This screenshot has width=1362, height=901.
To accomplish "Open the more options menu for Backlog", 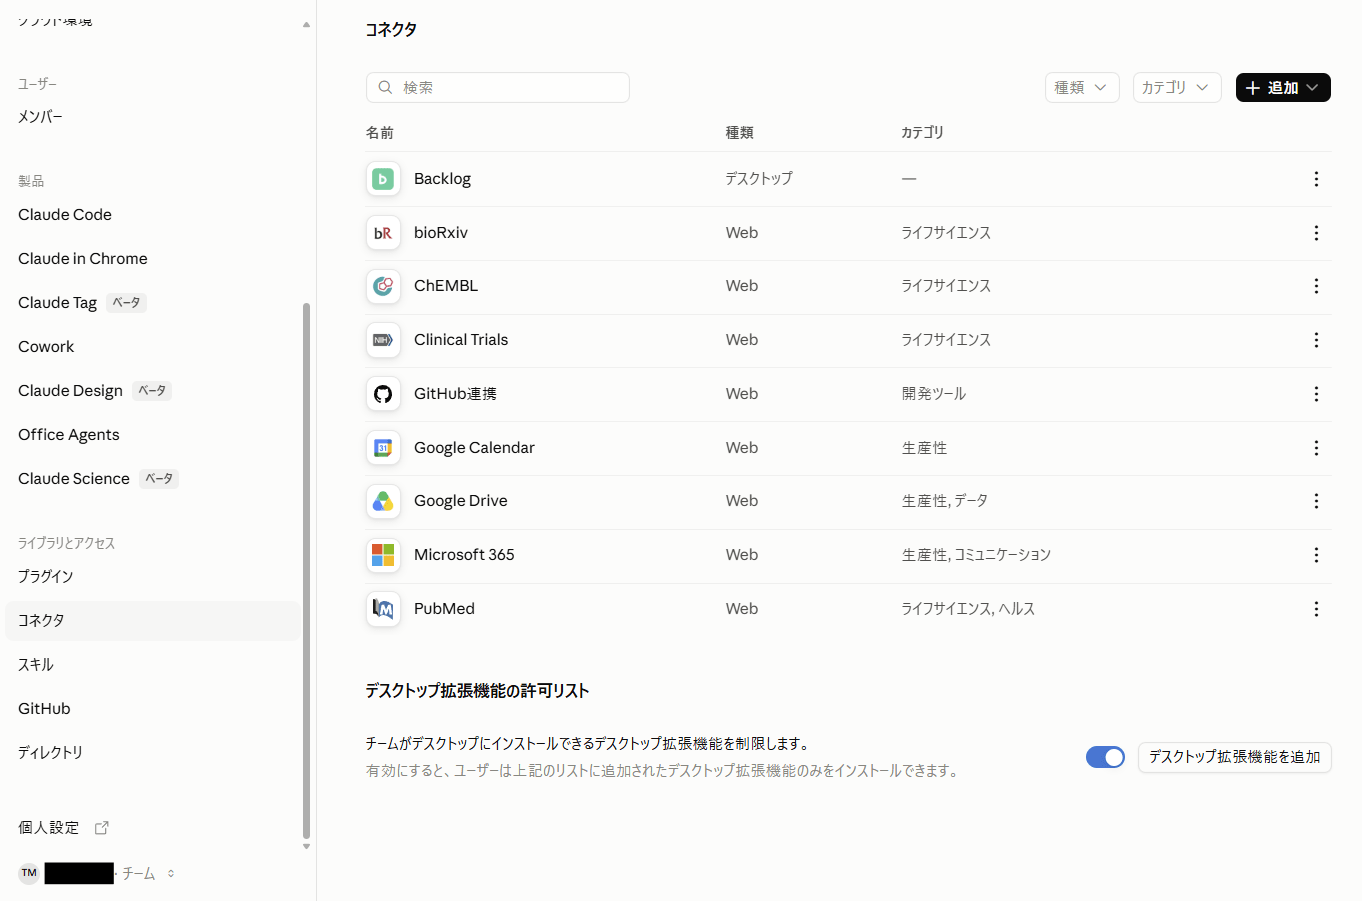I will pos(1316,179).
